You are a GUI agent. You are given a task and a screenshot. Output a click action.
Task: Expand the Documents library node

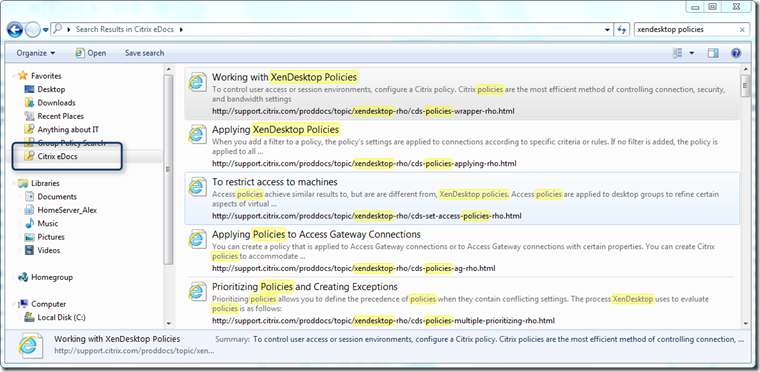[x=21, y=196]
